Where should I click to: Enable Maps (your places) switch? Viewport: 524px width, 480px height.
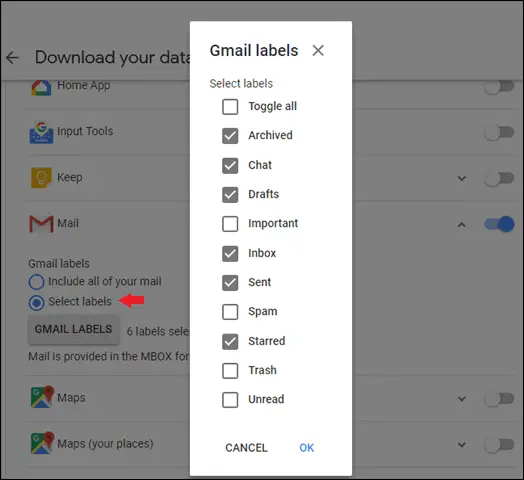(499, 445)
